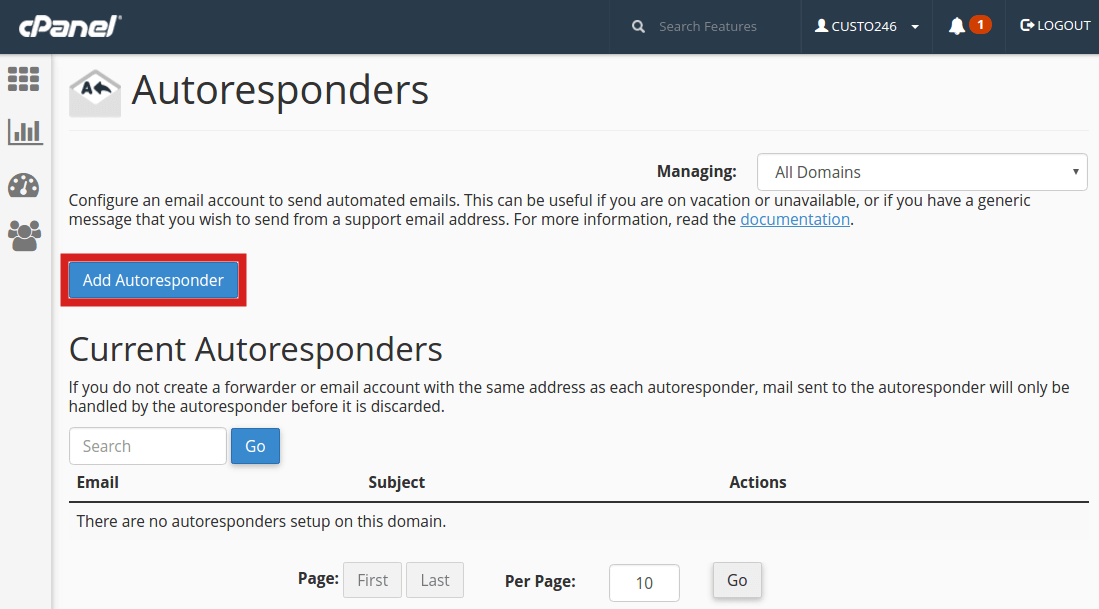
Task: Click the Subject column header
Action: 397,482
